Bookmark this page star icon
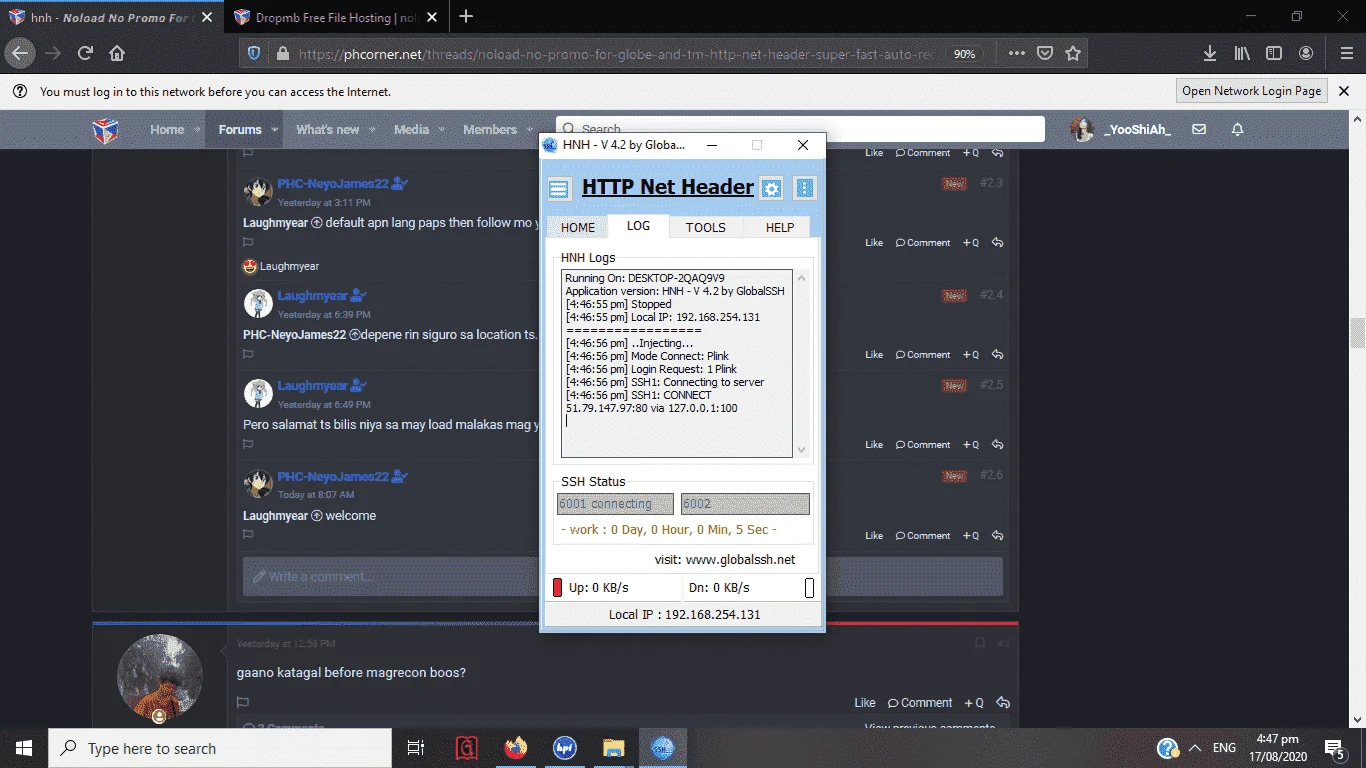 (1073, 54)
